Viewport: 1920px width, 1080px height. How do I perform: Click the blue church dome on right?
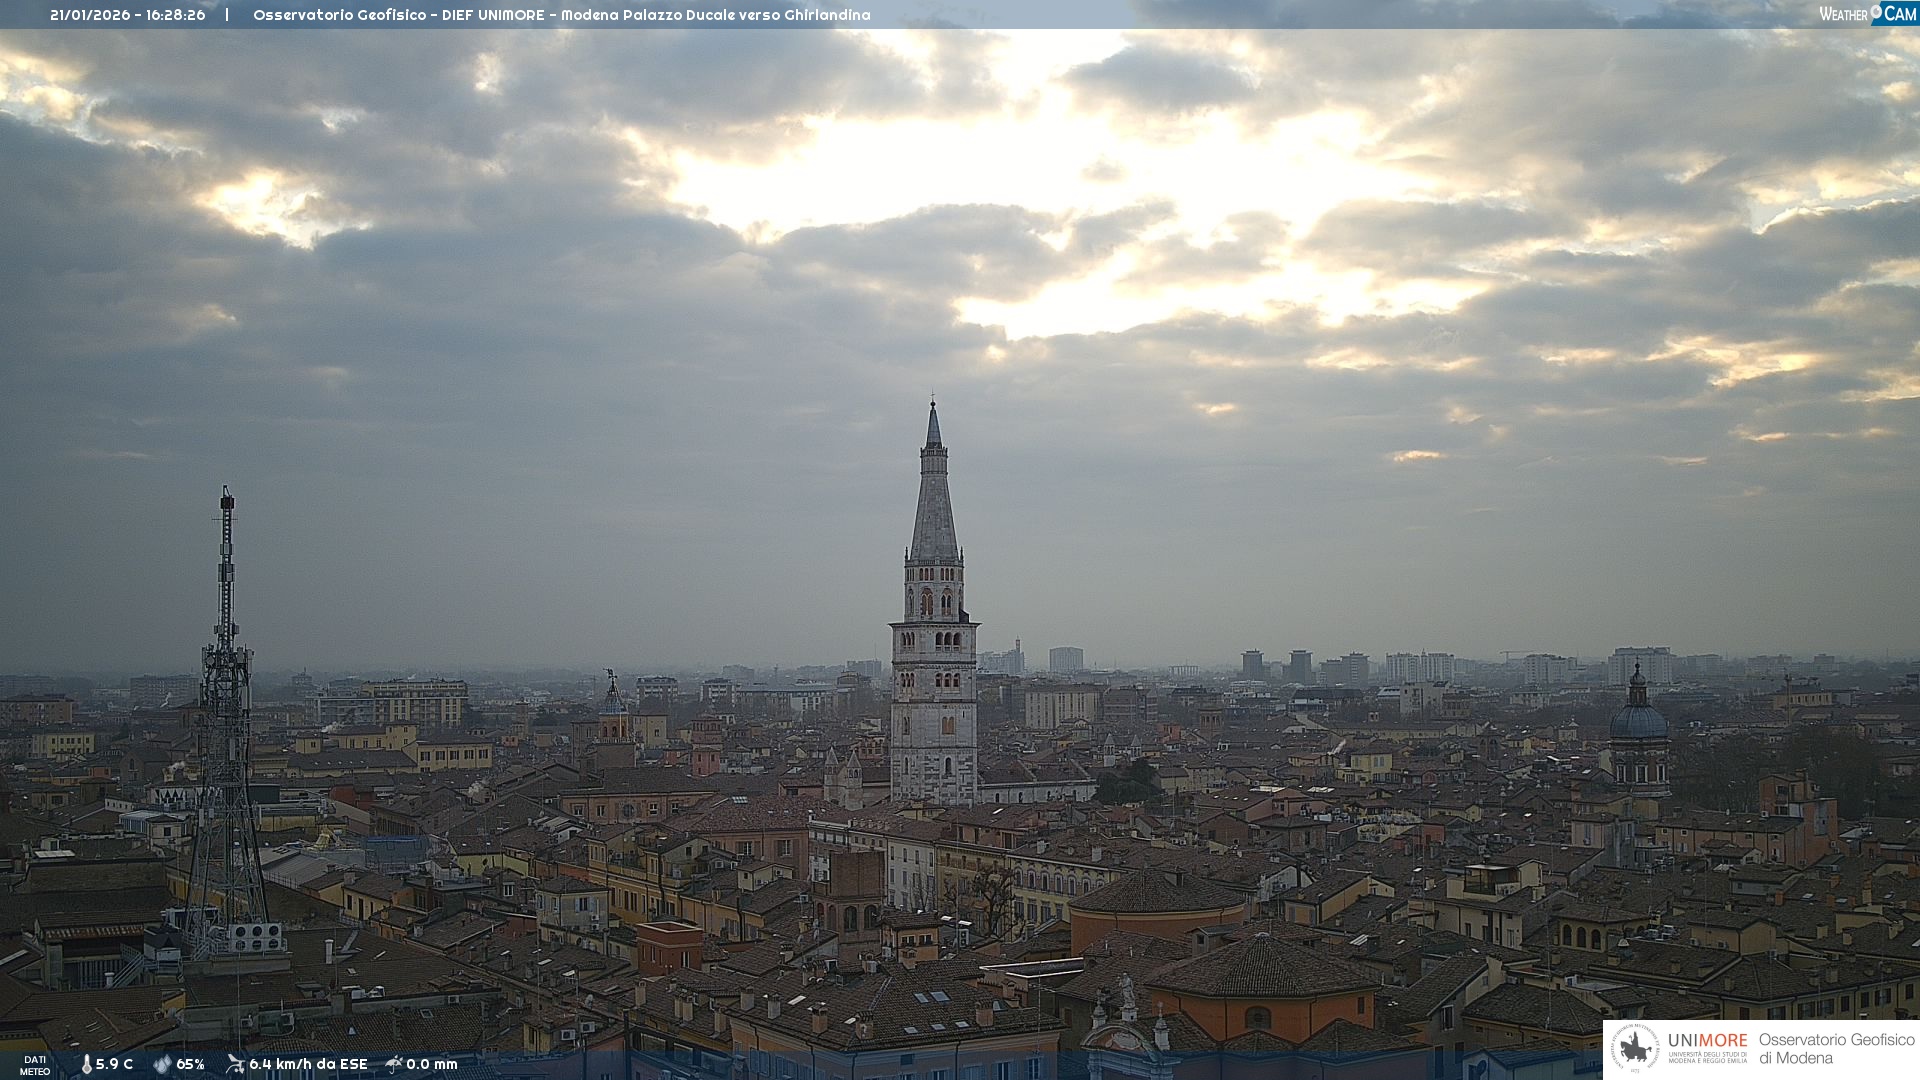tap(1638, 720)
